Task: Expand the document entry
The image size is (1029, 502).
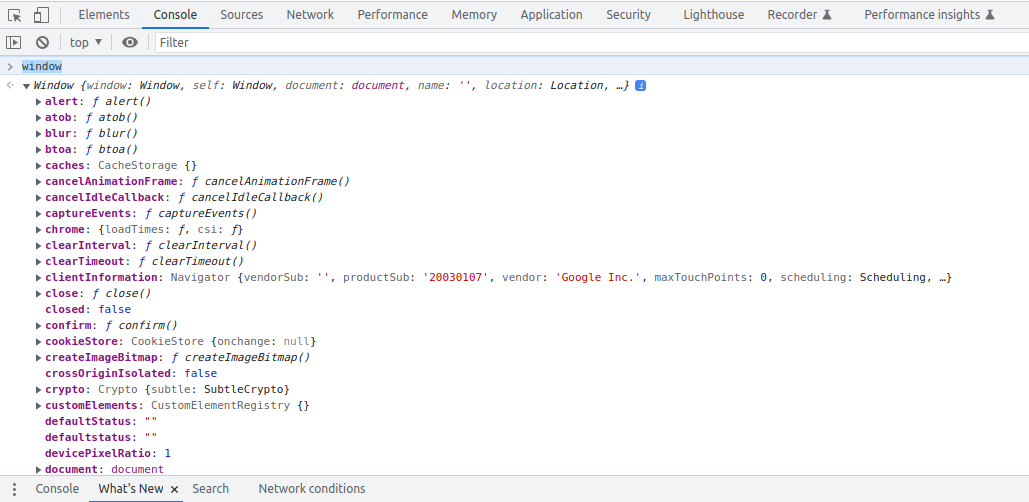Action: [39, 469]
